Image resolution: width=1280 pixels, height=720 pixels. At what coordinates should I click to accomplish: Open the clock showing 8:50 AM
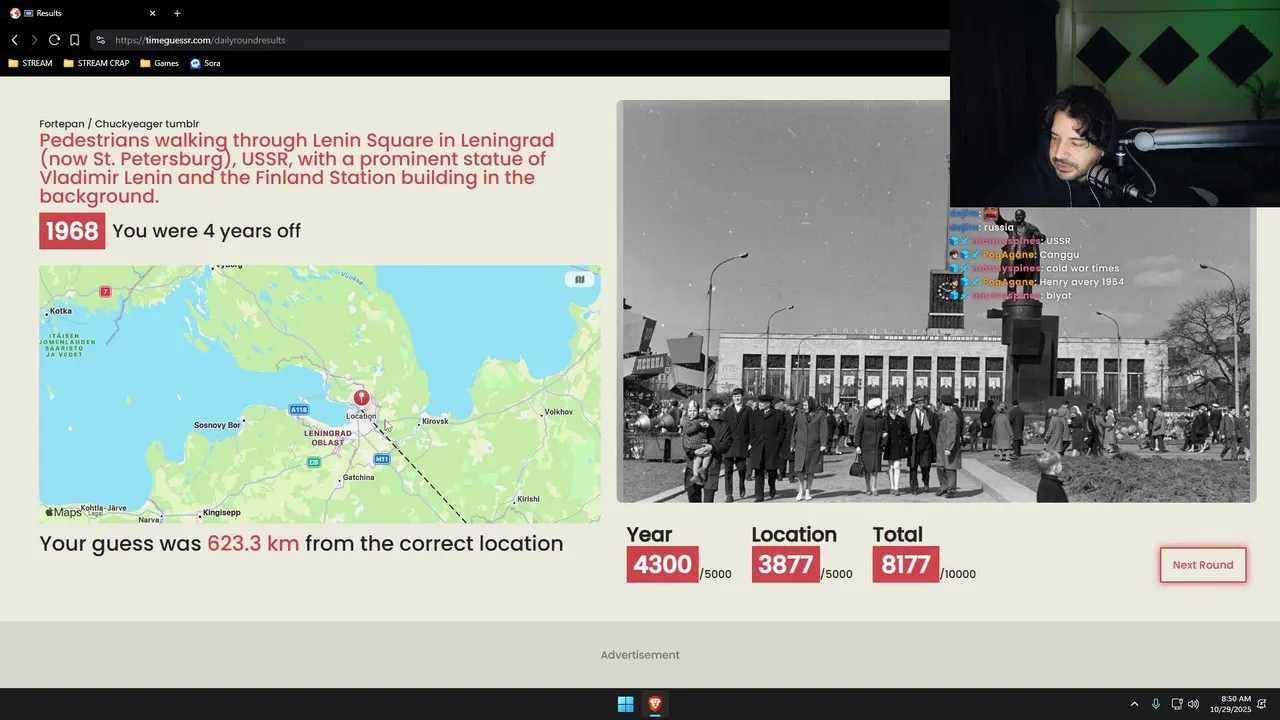(x=1230, y=704)
